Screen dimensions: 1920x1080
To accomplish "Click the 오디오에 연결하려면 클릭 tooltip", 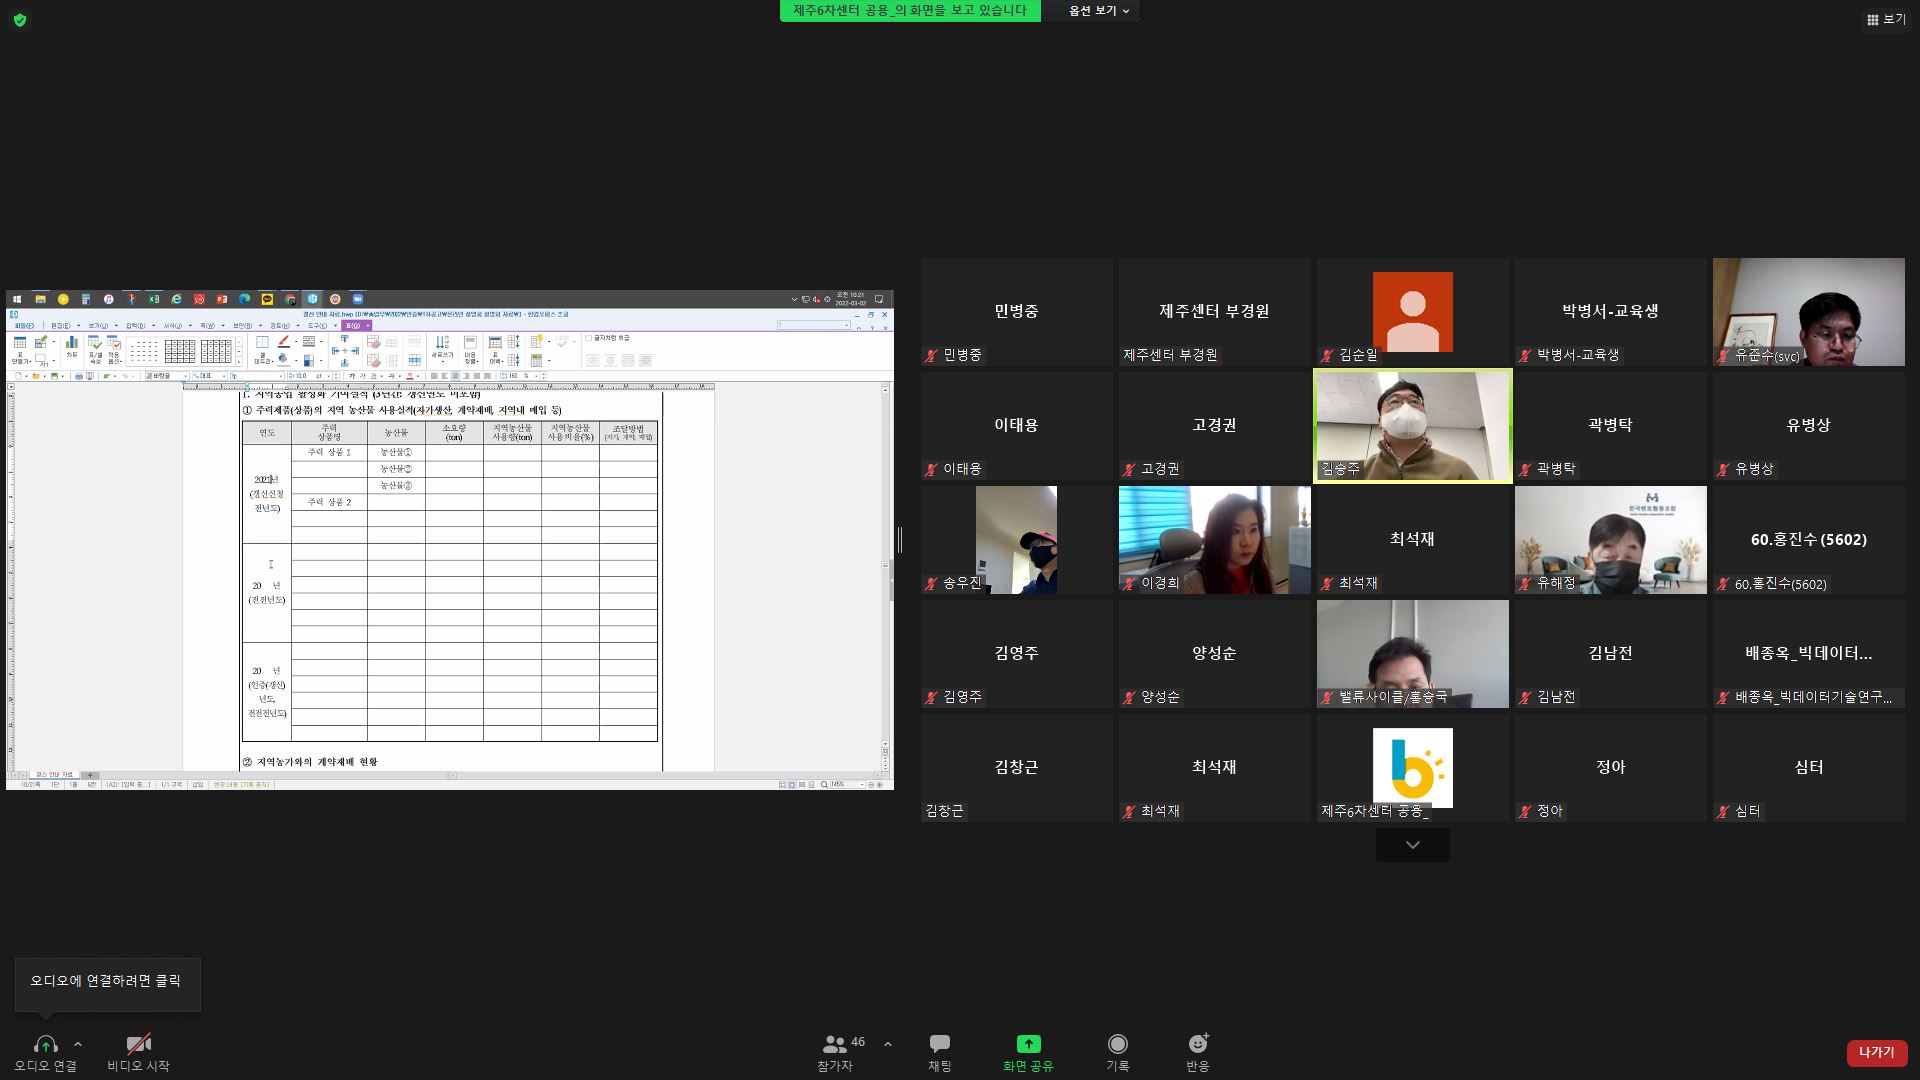I will pos(107,982).
